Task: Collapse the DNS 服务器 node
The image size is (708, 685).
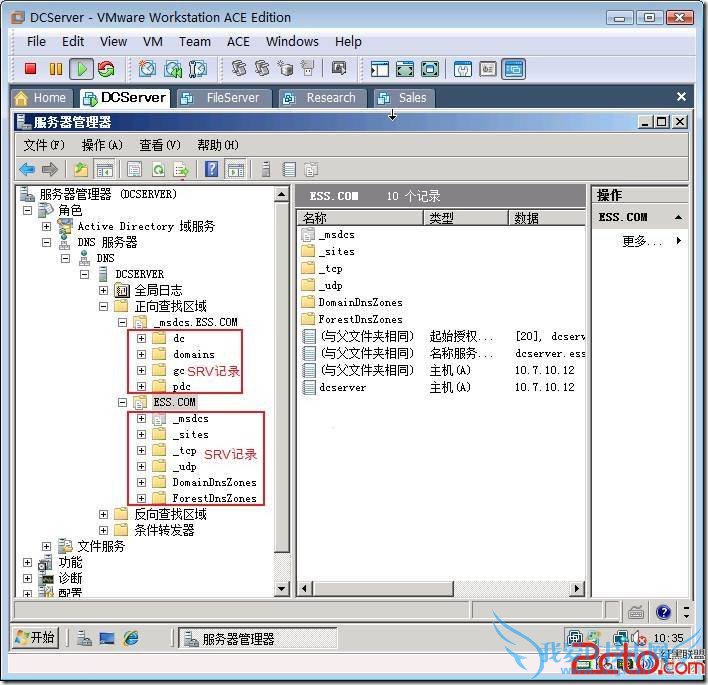Action: click(47, 242)
